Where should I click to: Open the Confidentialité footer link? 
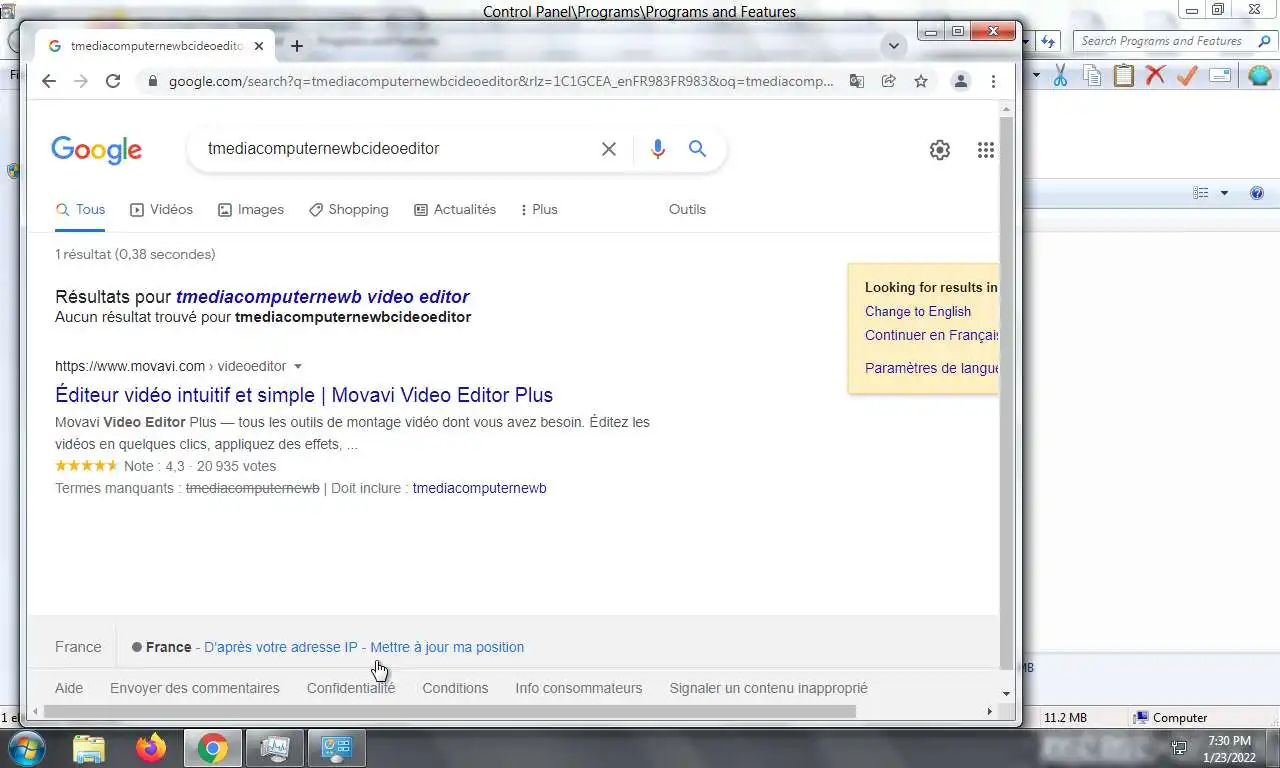coord(351,688)
